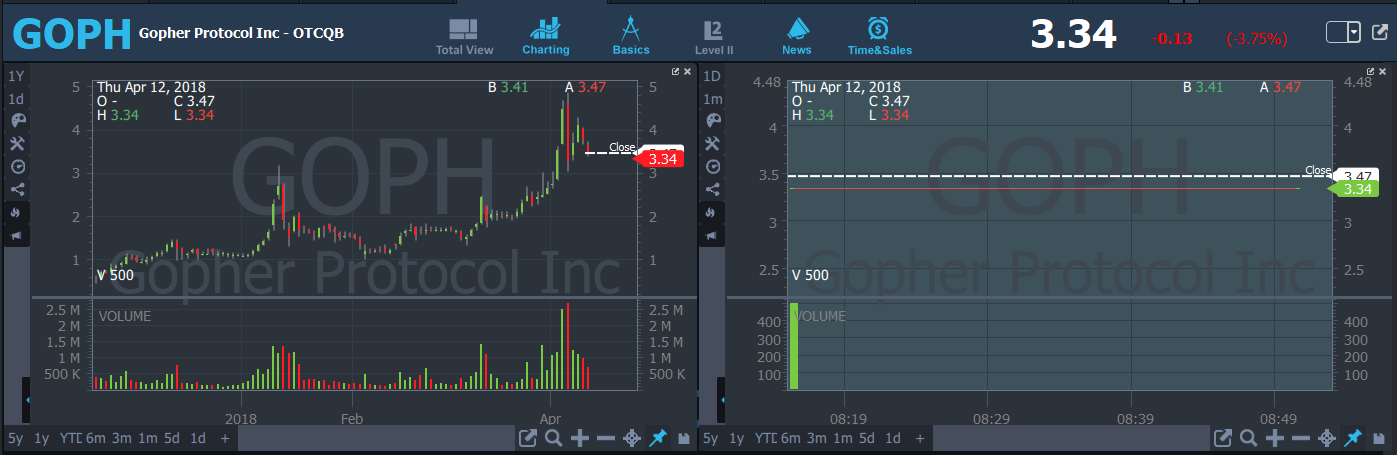The image size is (1397, 455).
Task: Click the 3.34 last price
Action: [1073, 35]
